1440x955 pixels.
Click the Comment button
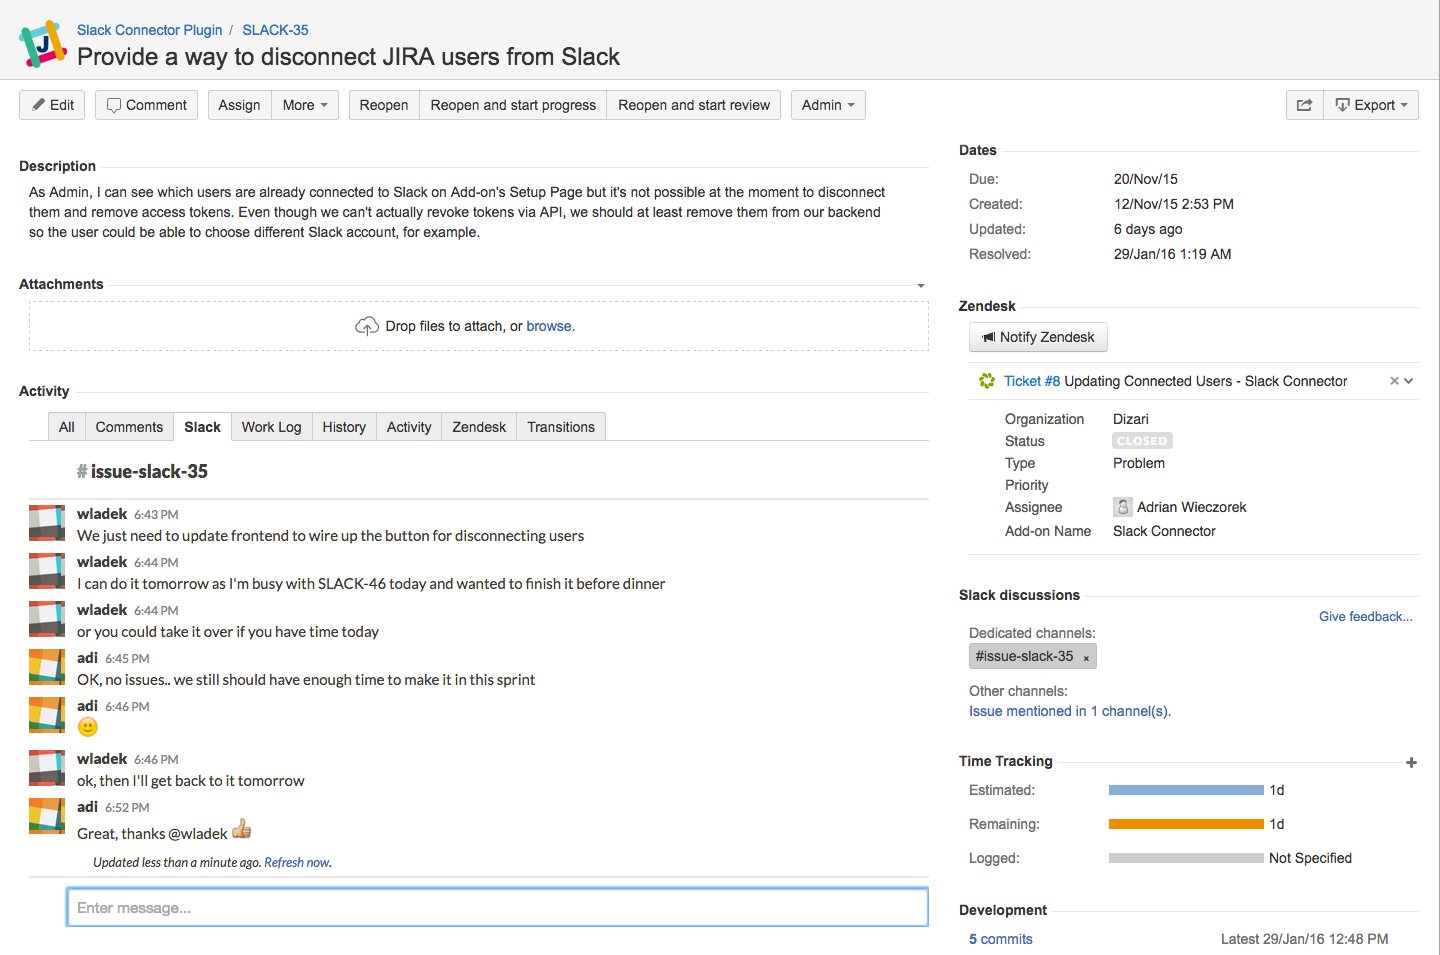[x=146, y=105]
